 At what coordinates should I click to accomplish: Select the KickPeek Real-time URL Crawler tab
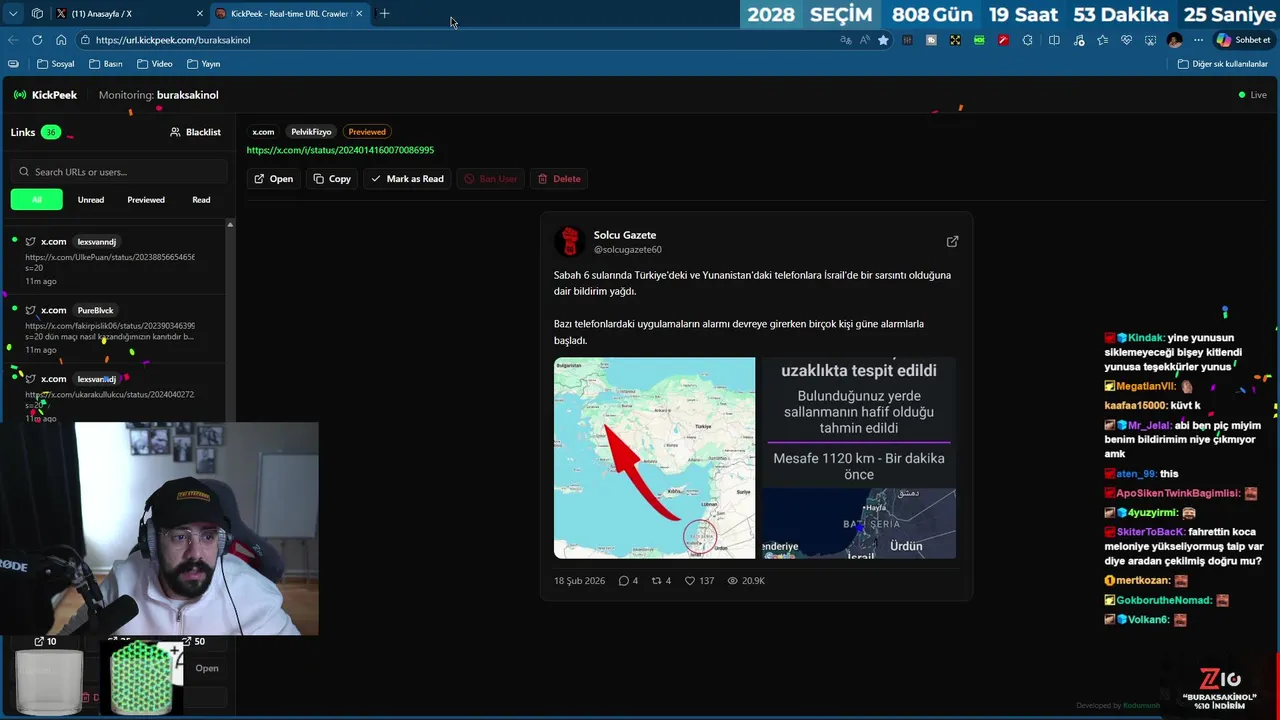(290, 14)
